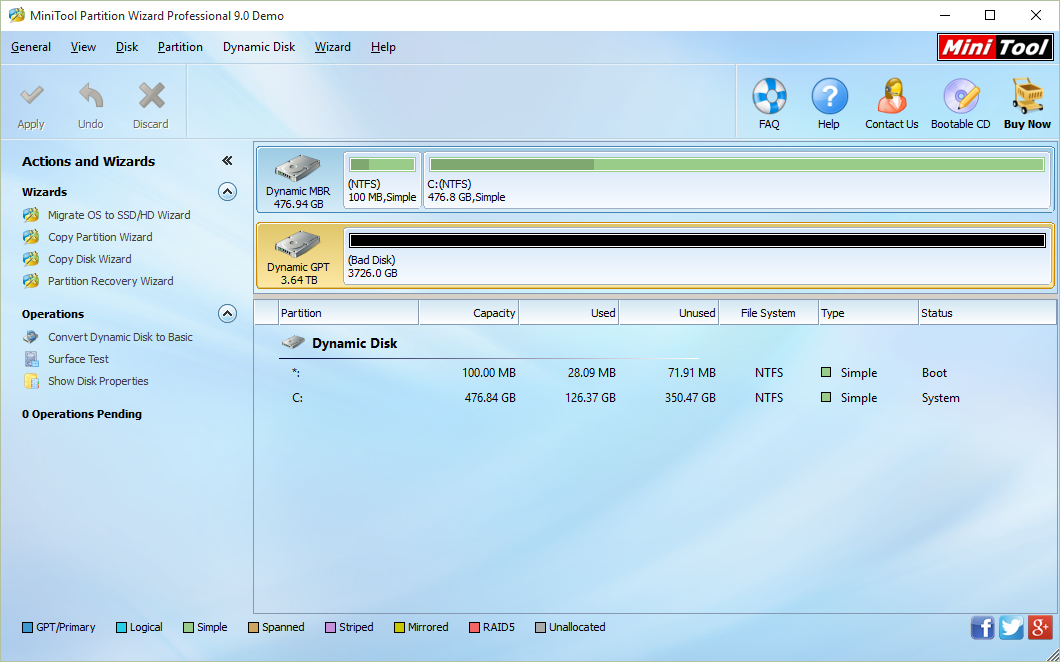Click the Buy Now shopping cart
The image size is (1060, 662).
1027,96
